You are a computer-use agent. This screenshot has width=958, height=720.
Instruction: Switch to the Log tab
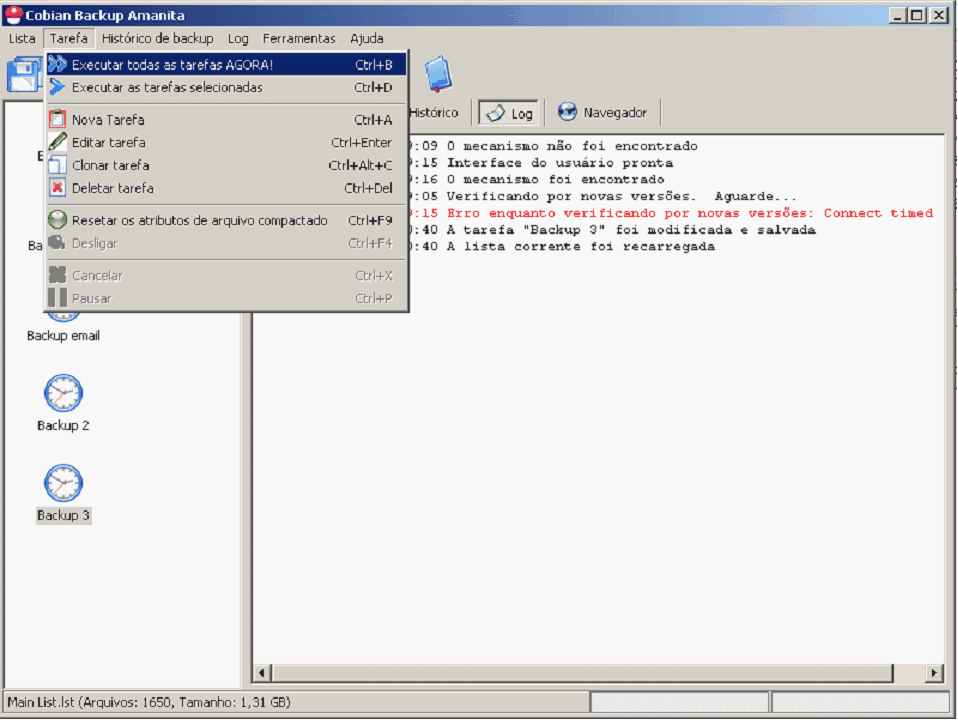coord(509,113)
